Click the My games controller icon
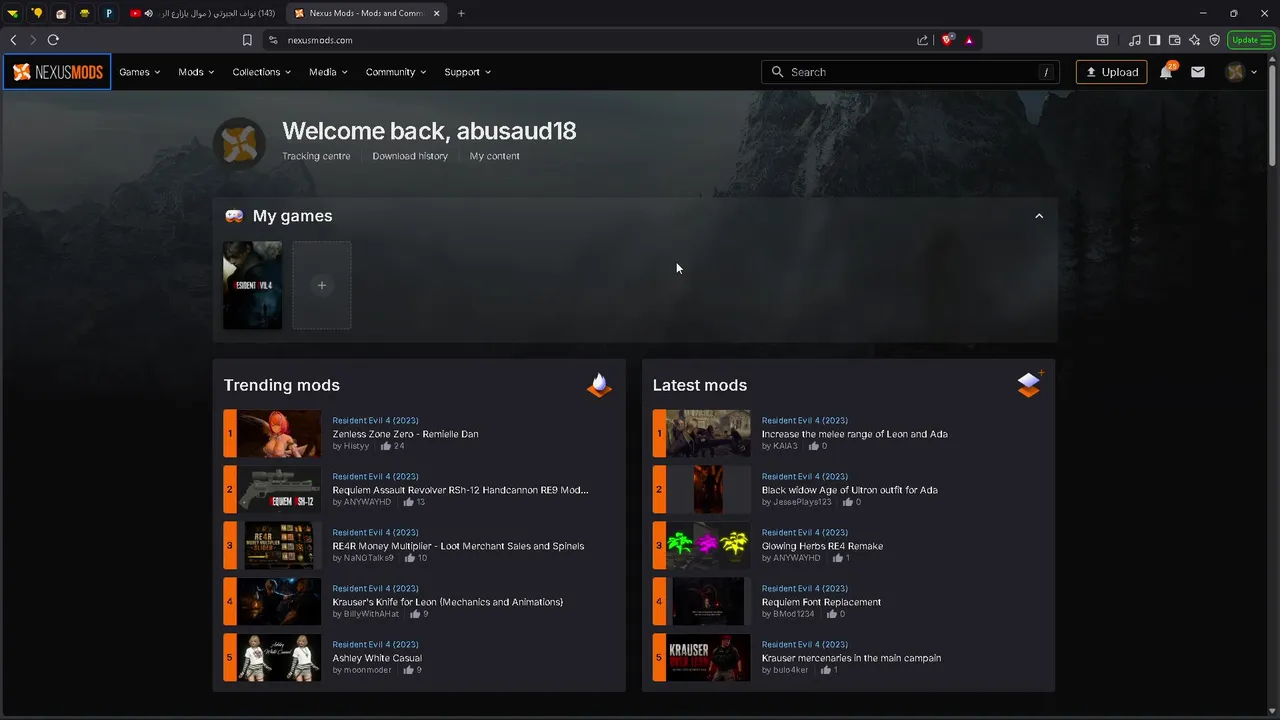The width and height of the screenshot is (1280, 720). pyautogui.click(x=234, y=216)
